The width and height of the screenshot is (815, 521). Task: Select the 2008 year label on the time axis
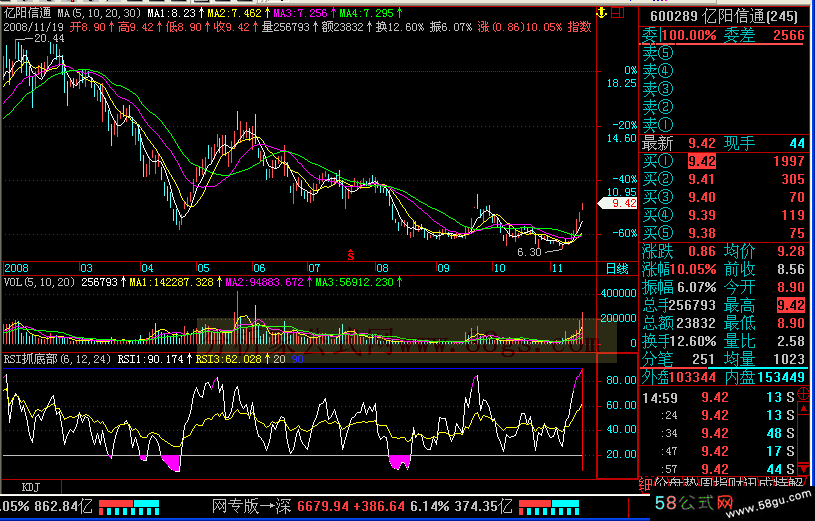(16, 268)
